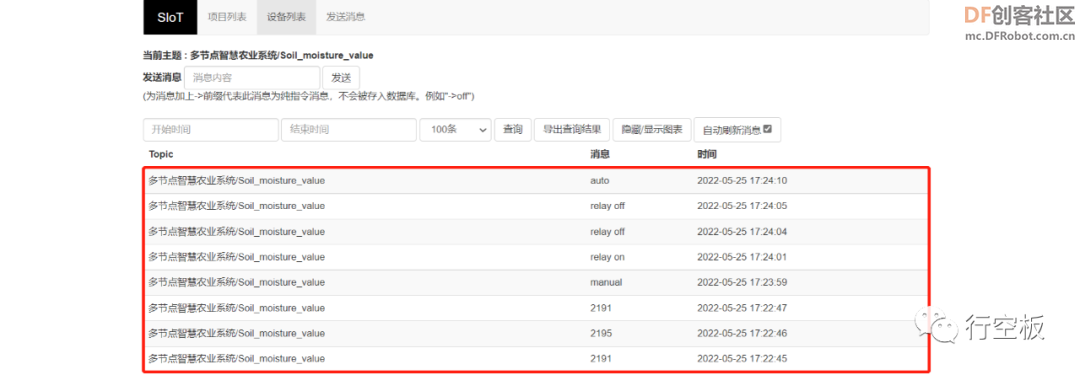Click the 查询 query button
The height and width of the screenshot is (375, 1080).
point(512,130)
